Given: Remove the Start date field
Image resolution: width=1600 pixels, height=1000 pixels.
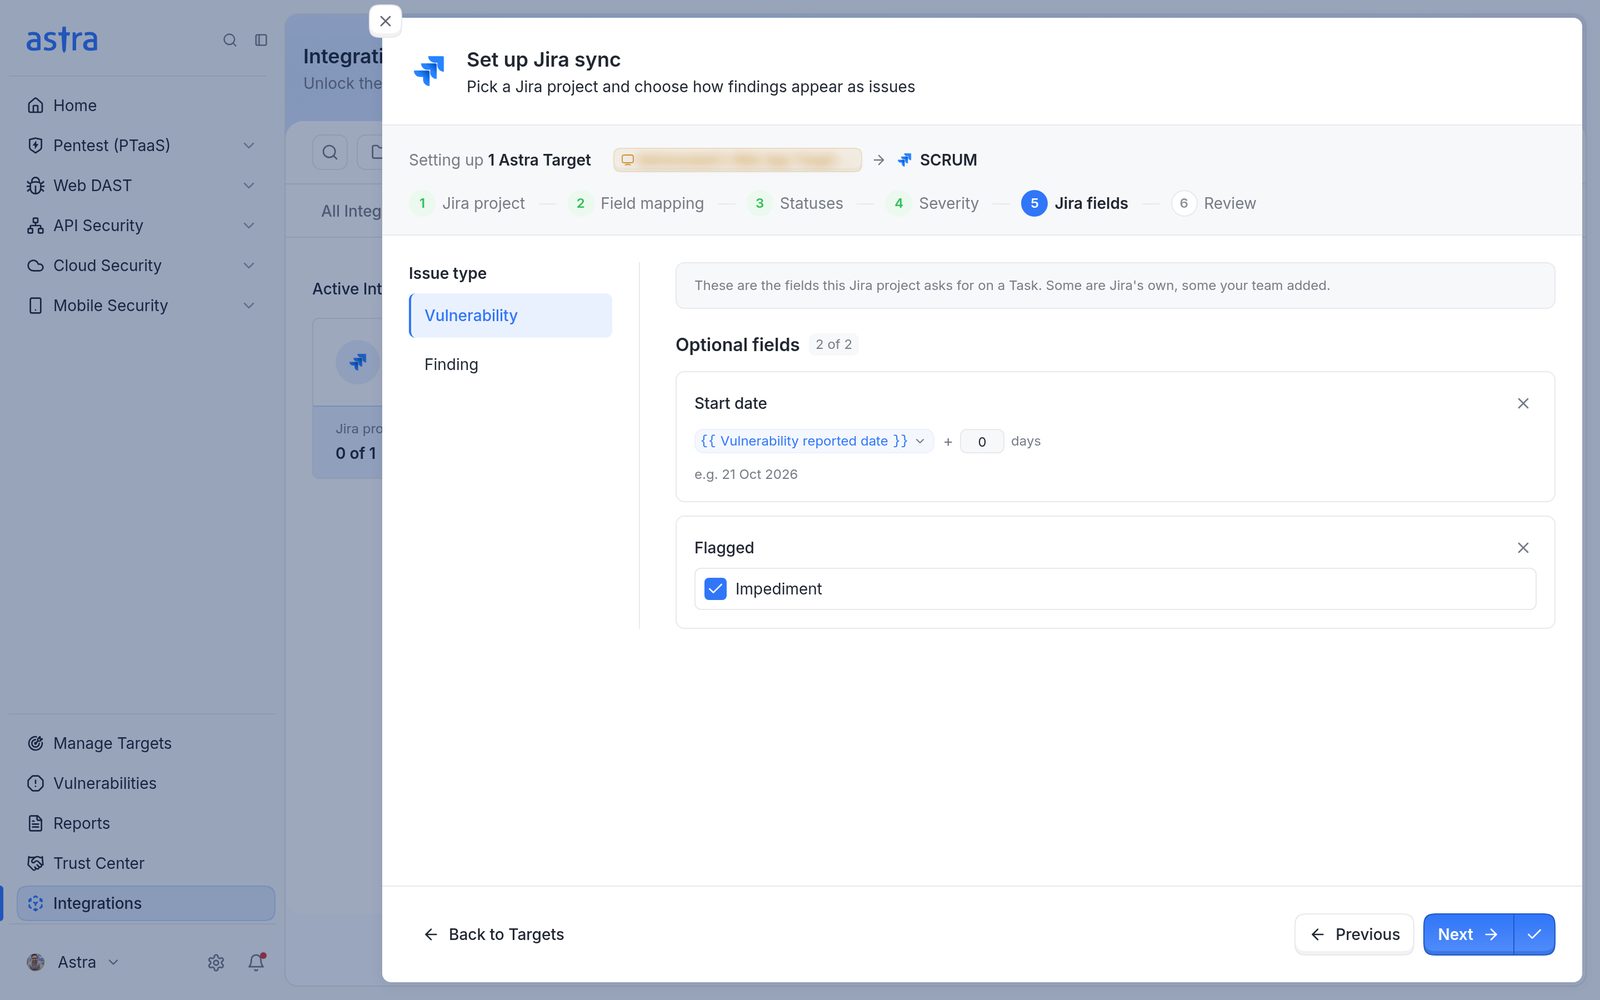Looking at the screenshot, I should [x=1523, y=403].
